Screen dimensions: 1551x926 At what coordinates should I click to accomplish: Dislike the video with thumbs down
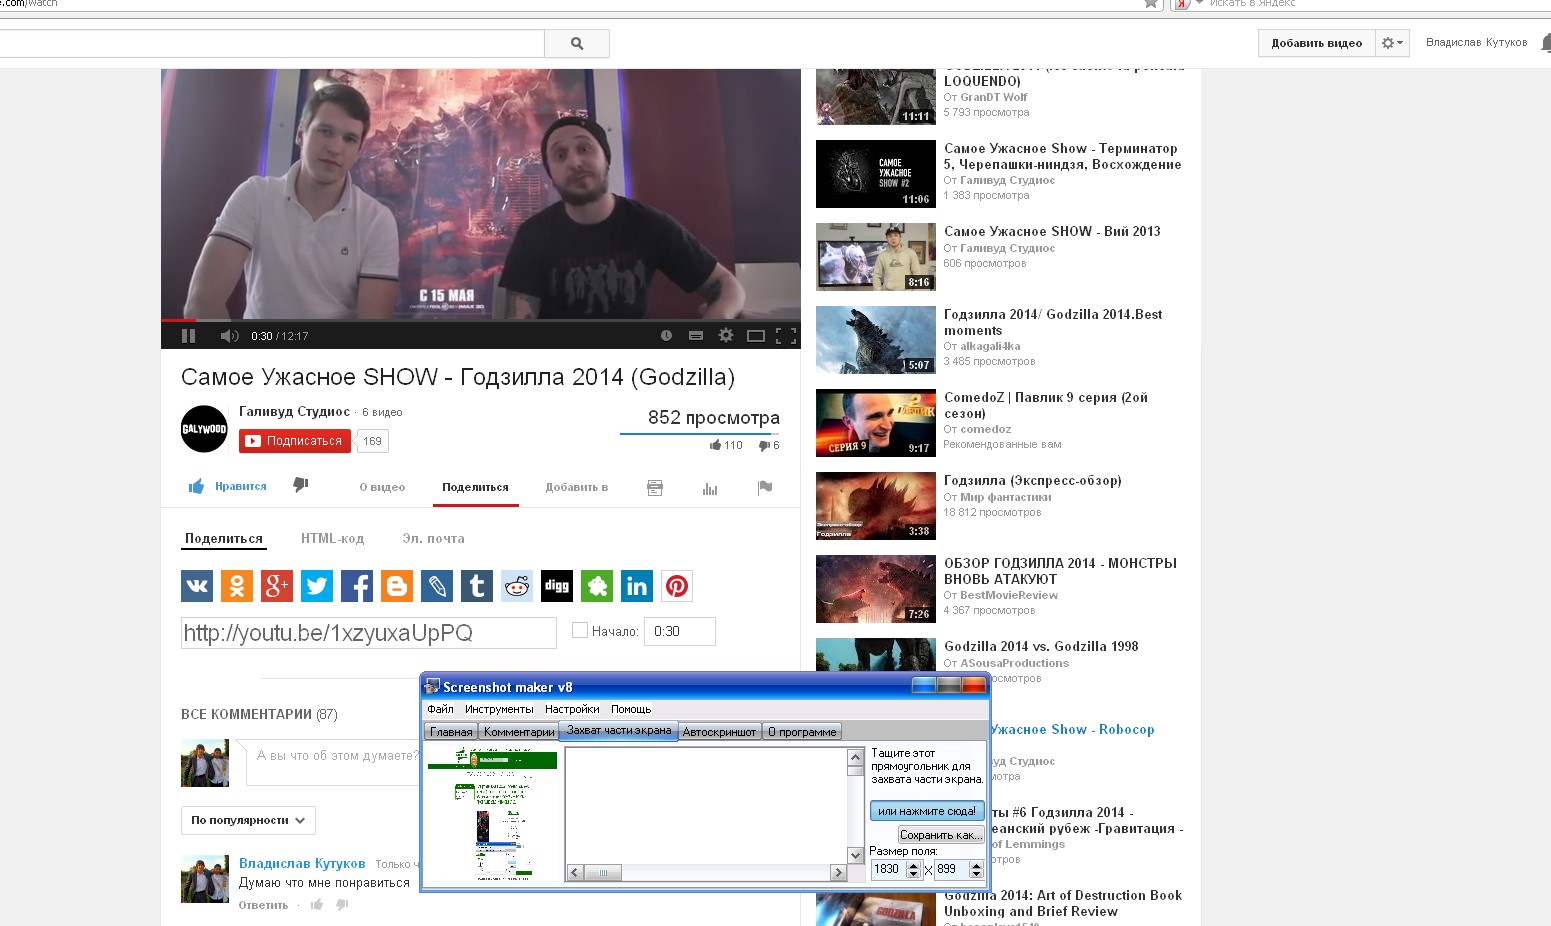(300, 485)
